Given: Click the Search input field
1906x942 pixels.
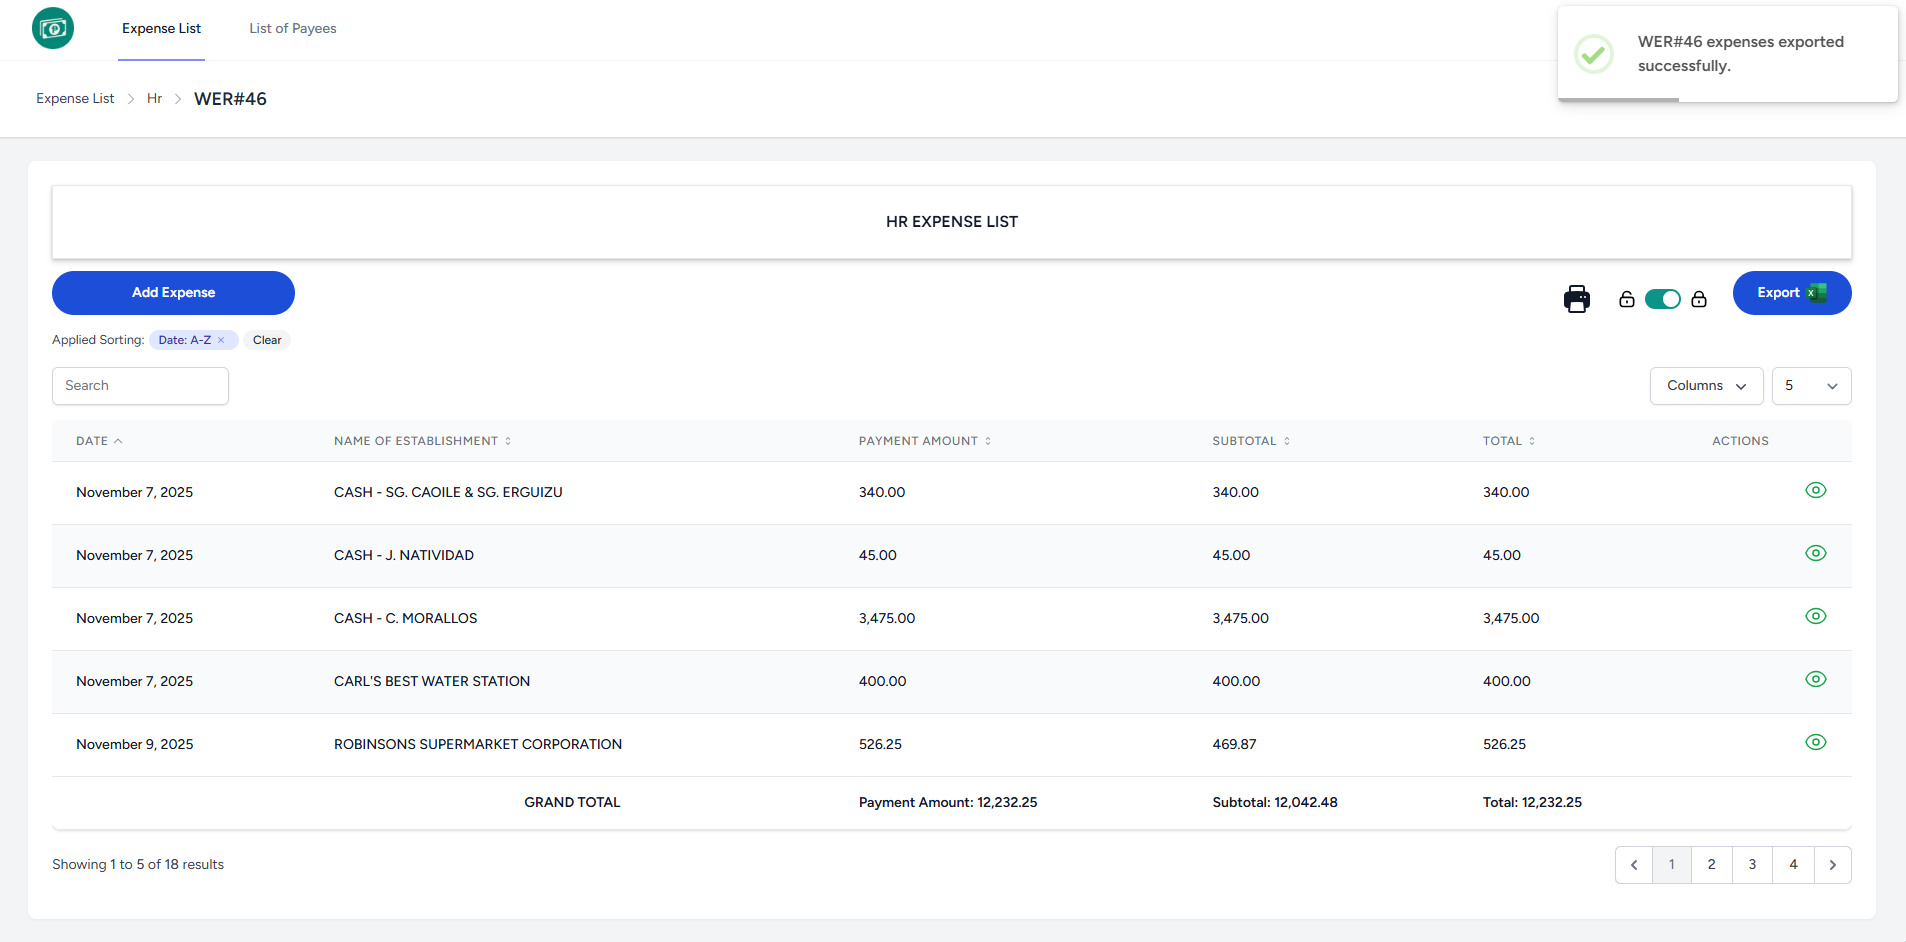Looking at the screenshot, I should click(140, 386).
